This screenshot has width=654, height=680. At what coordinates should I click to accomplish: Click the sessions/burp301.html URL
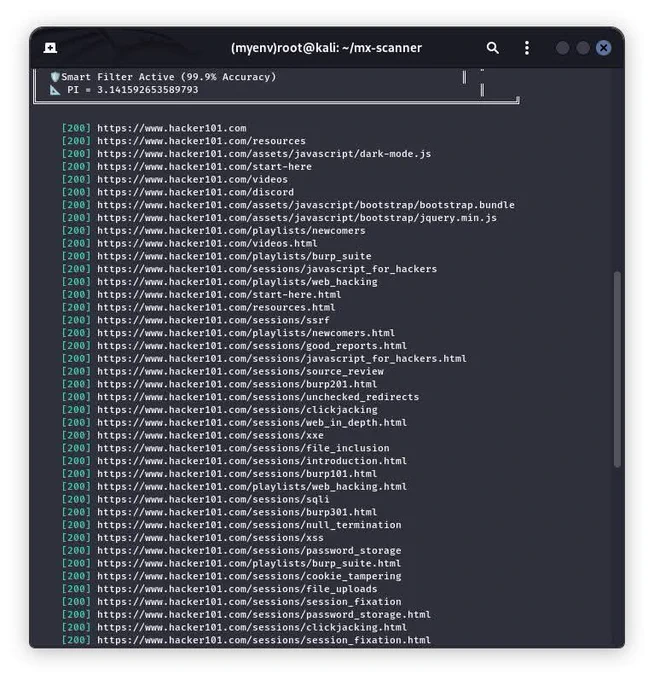point(237,512)
